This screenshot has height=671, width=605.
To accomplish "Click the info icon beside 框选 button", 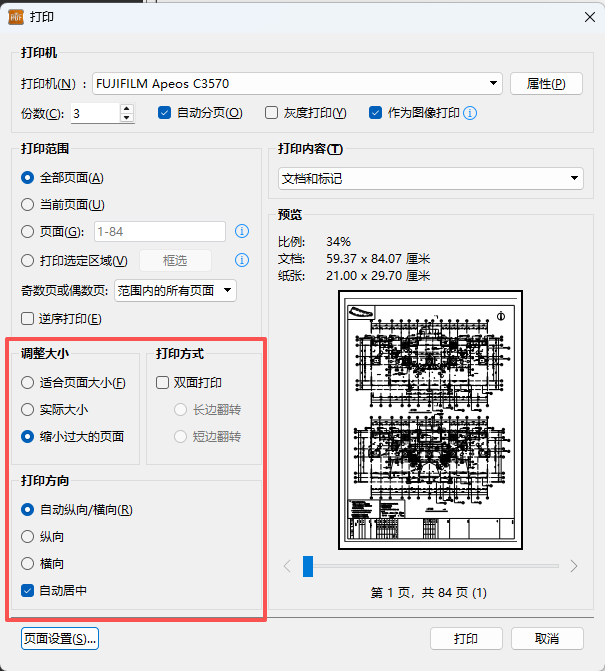I will 241,261.
